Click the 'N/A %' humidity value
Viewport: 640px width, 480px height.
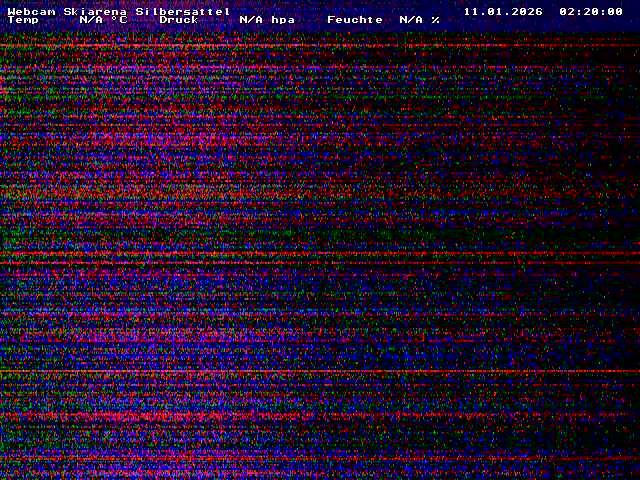420,20
